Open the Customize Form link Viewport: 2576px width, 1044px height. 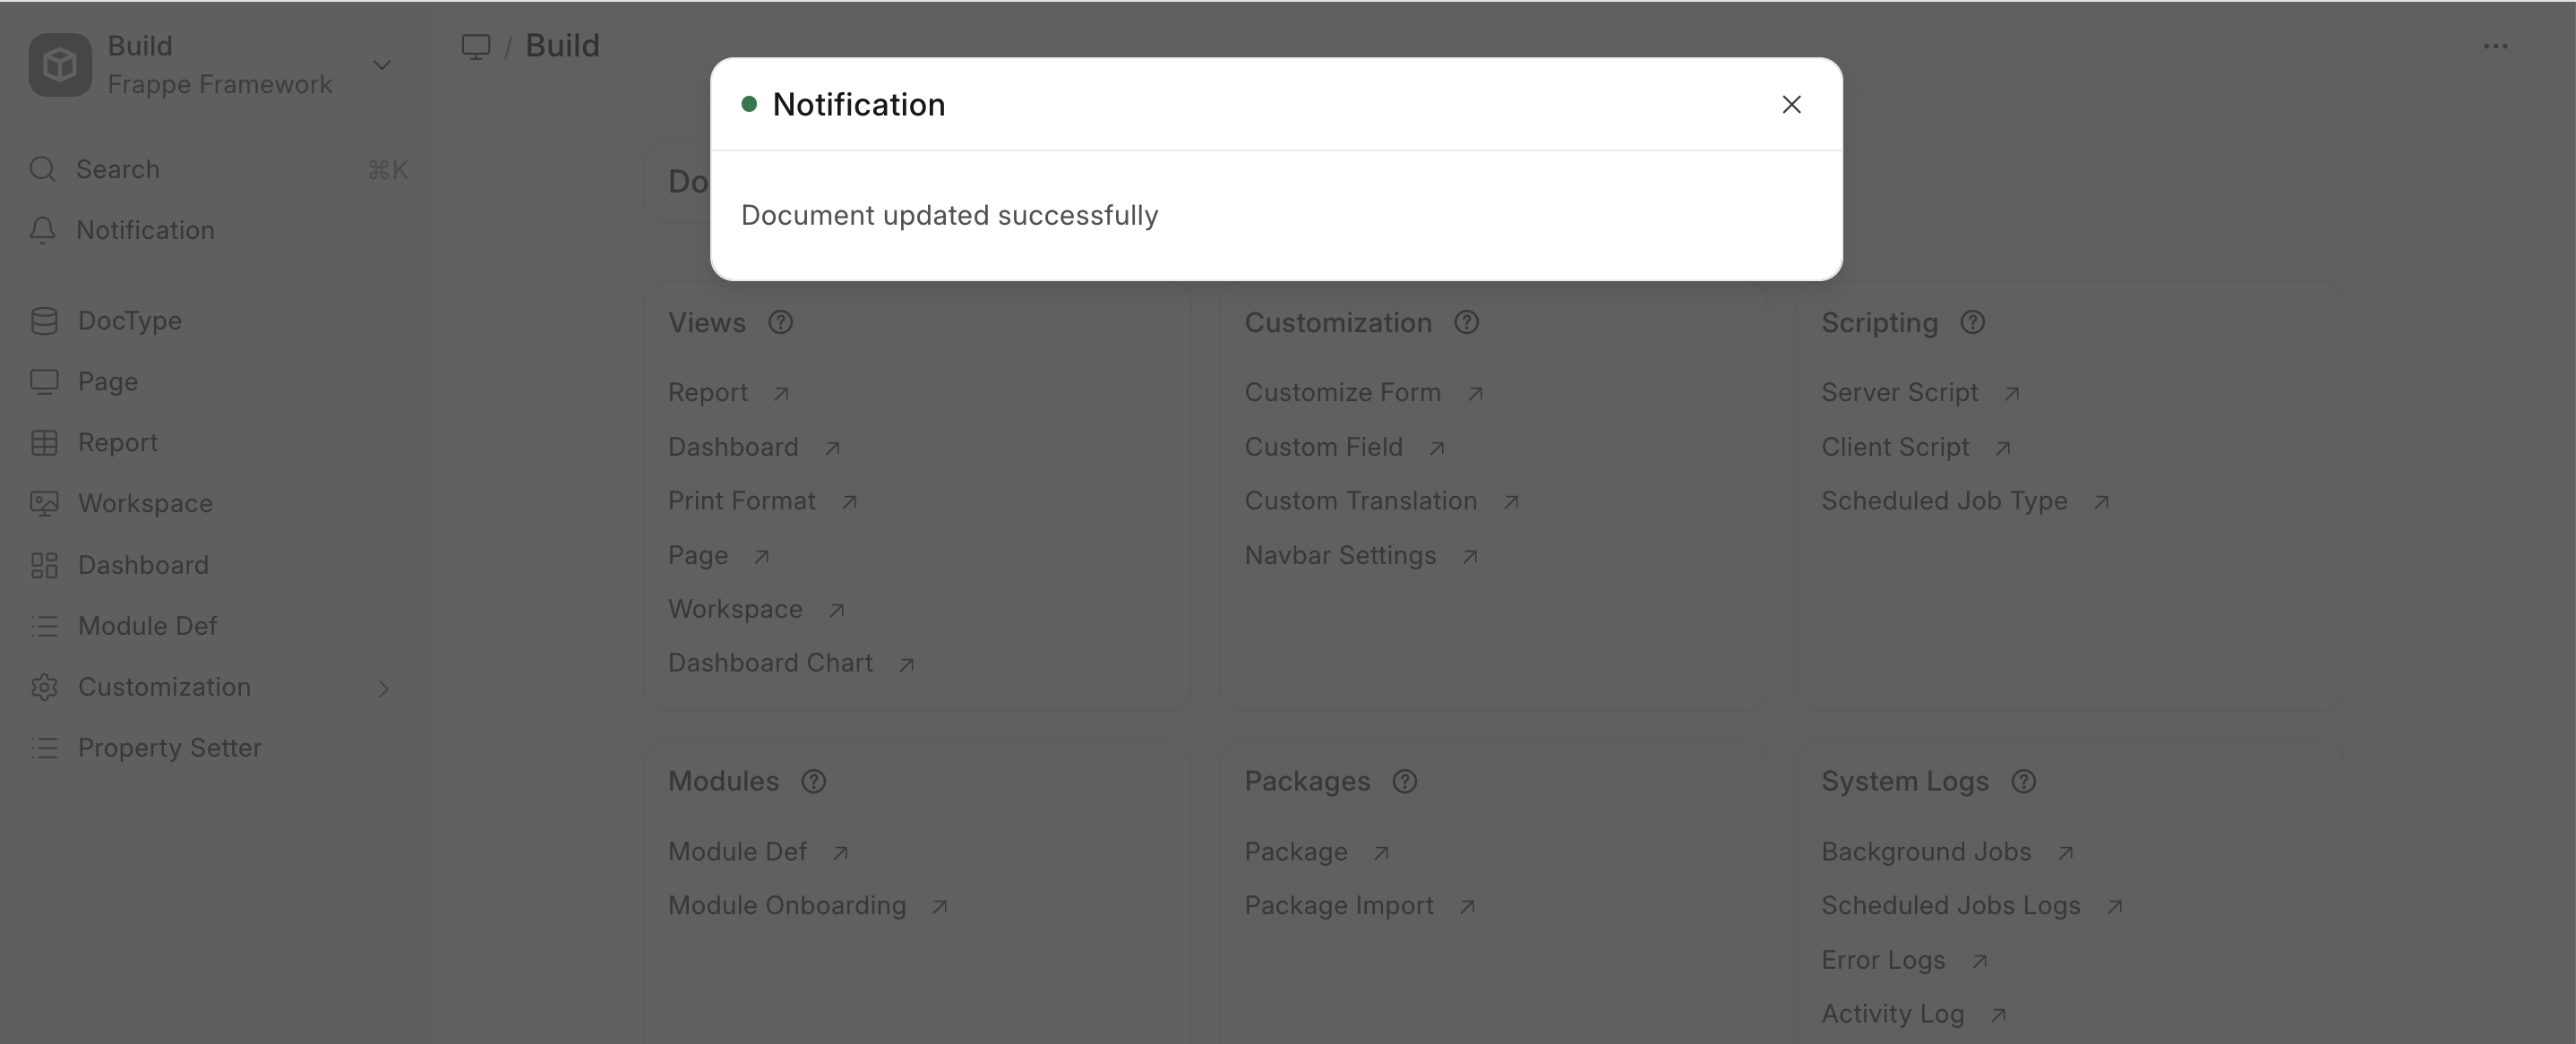point(1342,393)
